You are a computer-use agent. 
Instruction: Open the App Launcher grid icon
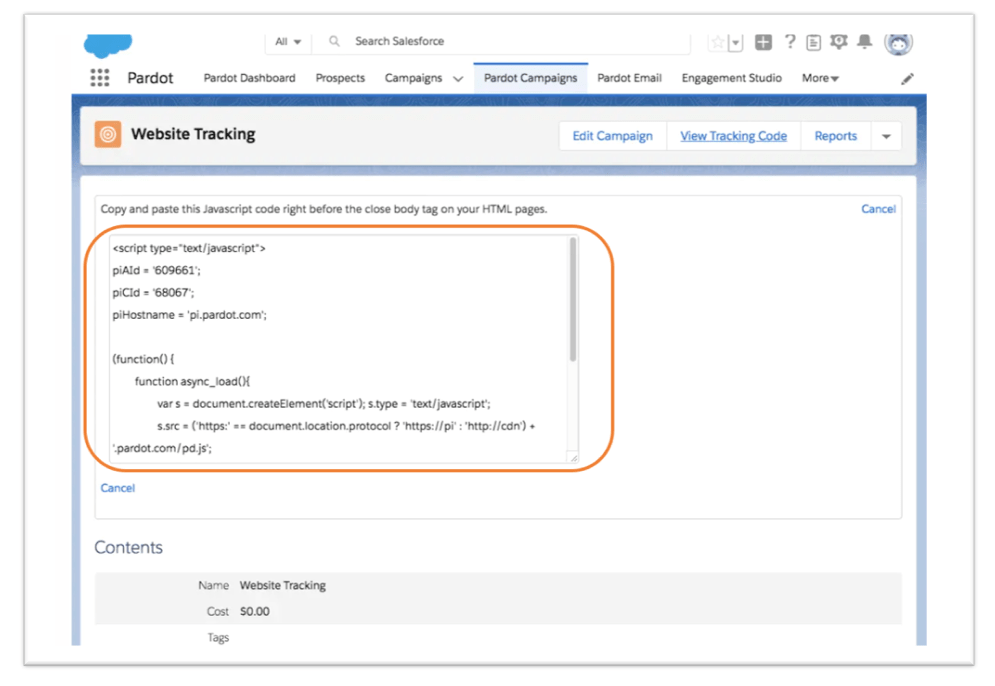tap(100, 77)
